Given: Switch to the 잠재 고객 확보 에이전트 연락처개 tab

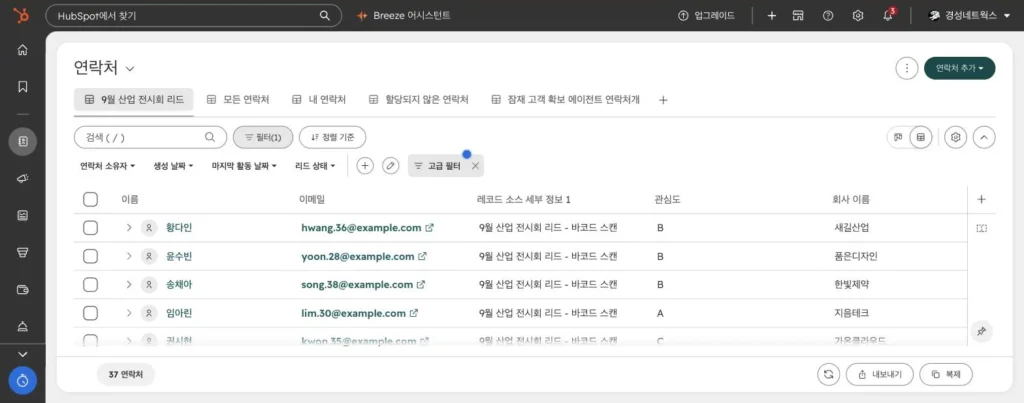Looking at the screenshot, I should pos(565,100).
